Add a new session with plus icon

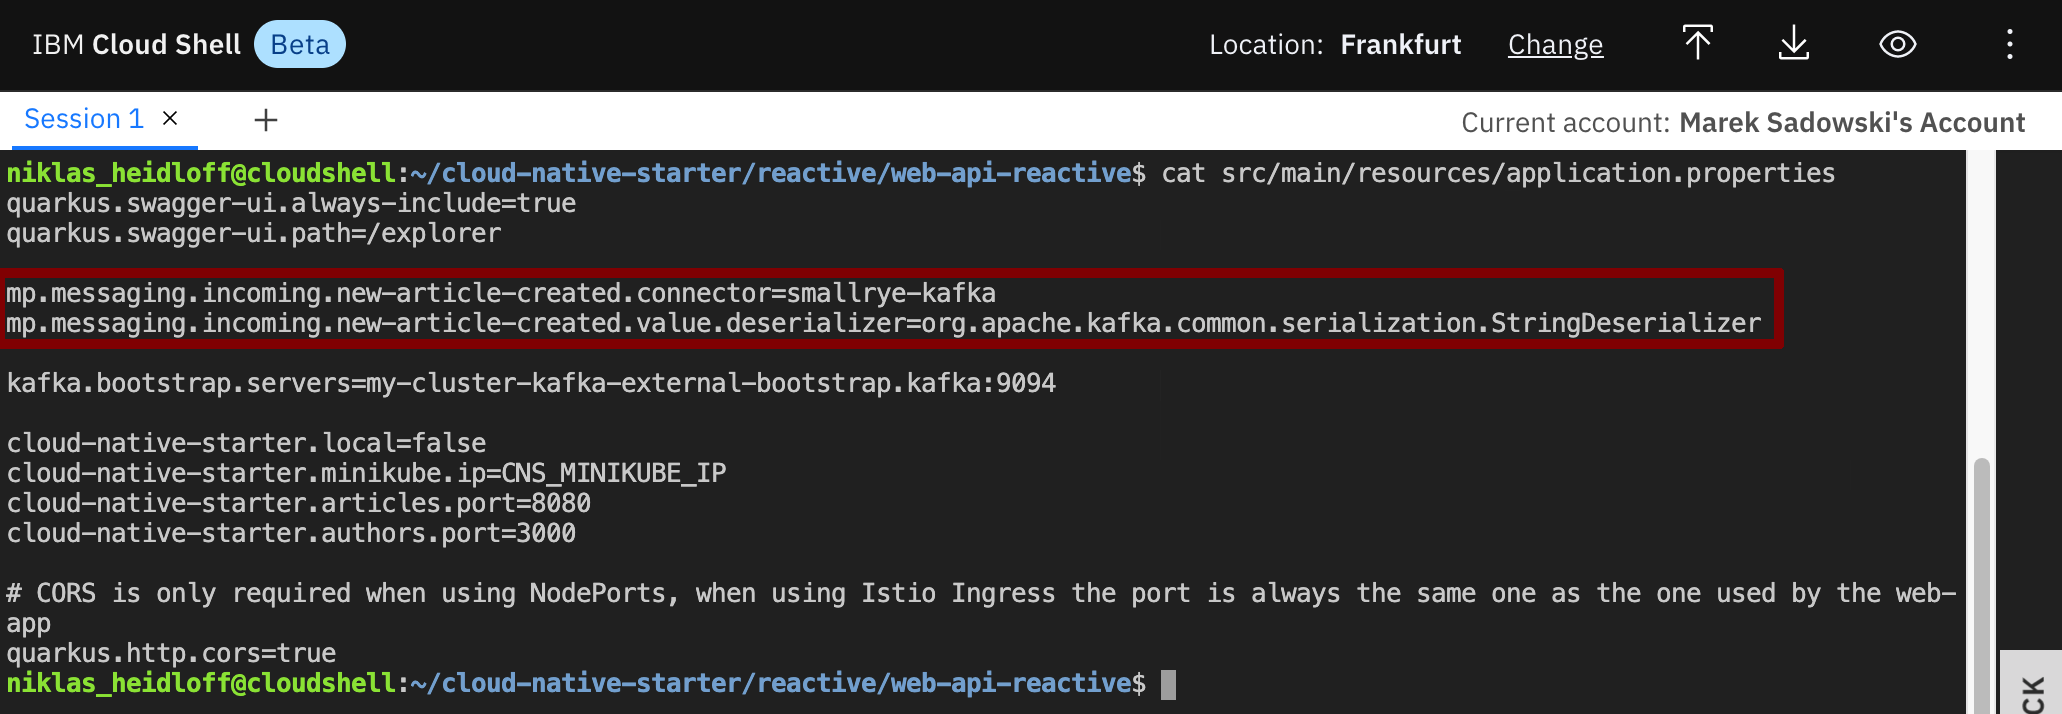pyautogui.click(x=266, y=121)
